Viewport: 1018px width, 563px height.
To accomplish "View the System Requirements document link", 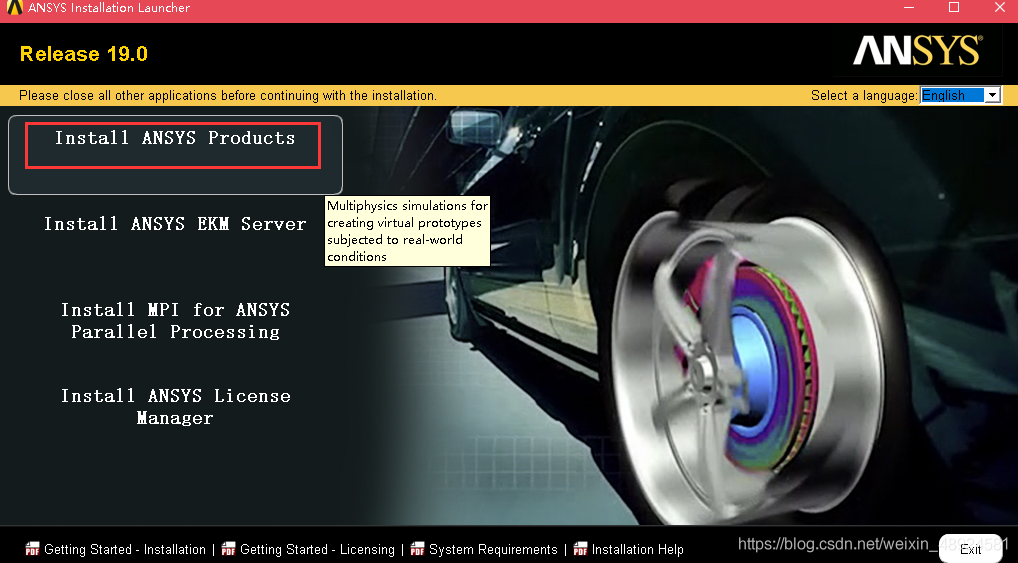I will [493, 549].
